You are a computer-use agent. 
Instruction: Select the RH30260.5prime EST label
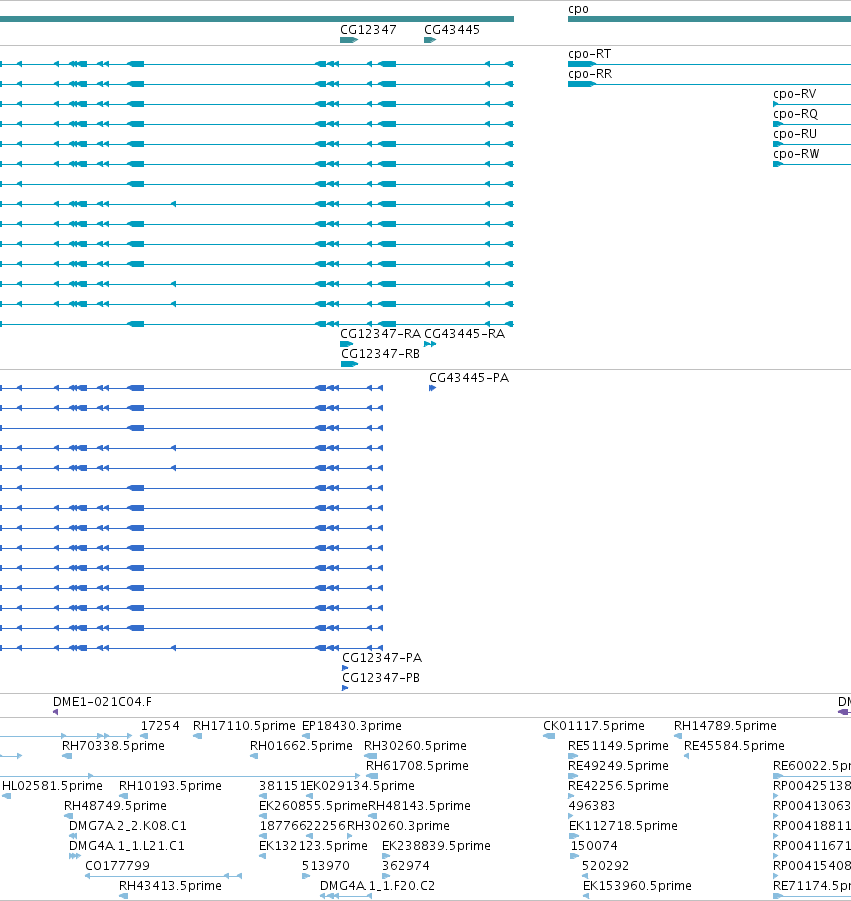coord(415,746)
